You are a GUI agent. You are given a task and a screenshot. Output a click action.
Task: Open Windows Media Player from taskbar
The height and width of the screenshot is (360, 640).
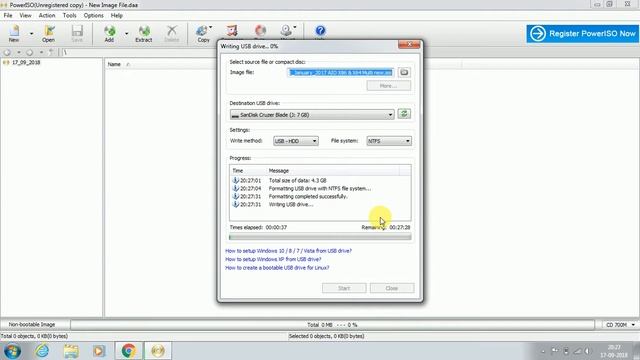click(x=99, y=351)
